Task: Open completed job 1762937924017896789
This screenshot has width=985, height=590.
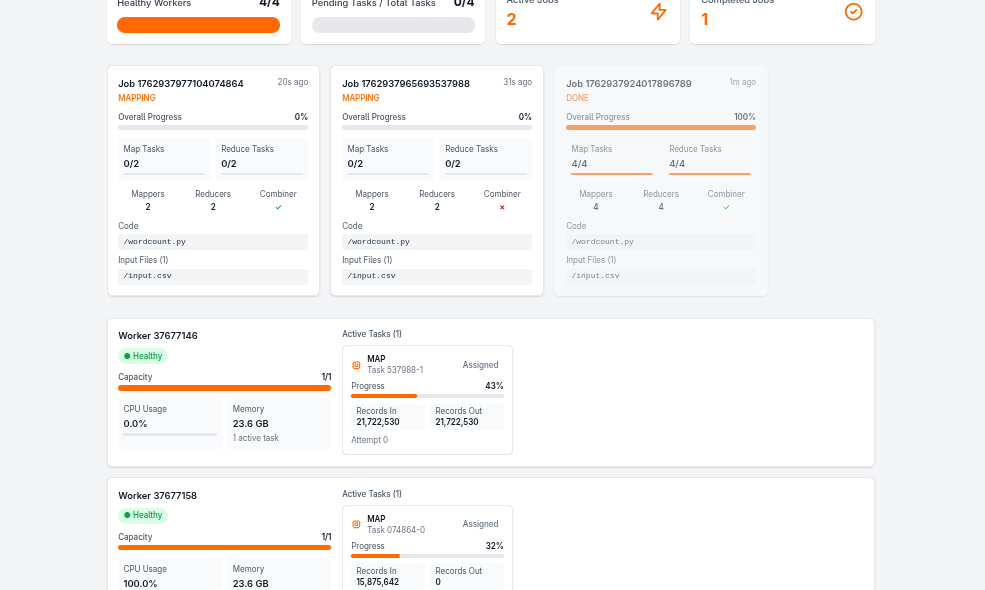Action: coord(629,84)
